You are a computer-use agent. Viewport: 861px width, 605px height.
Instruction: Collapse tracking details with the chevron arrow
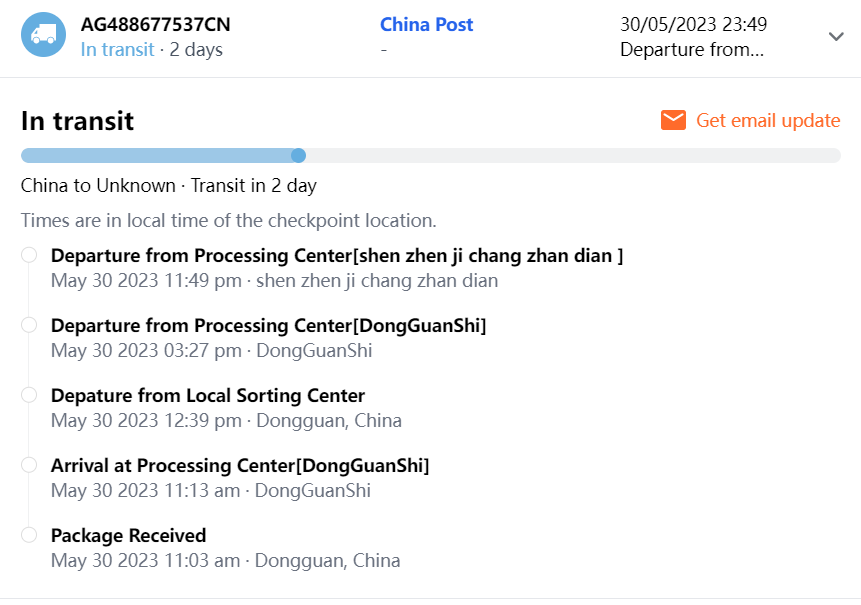point(836,36)
